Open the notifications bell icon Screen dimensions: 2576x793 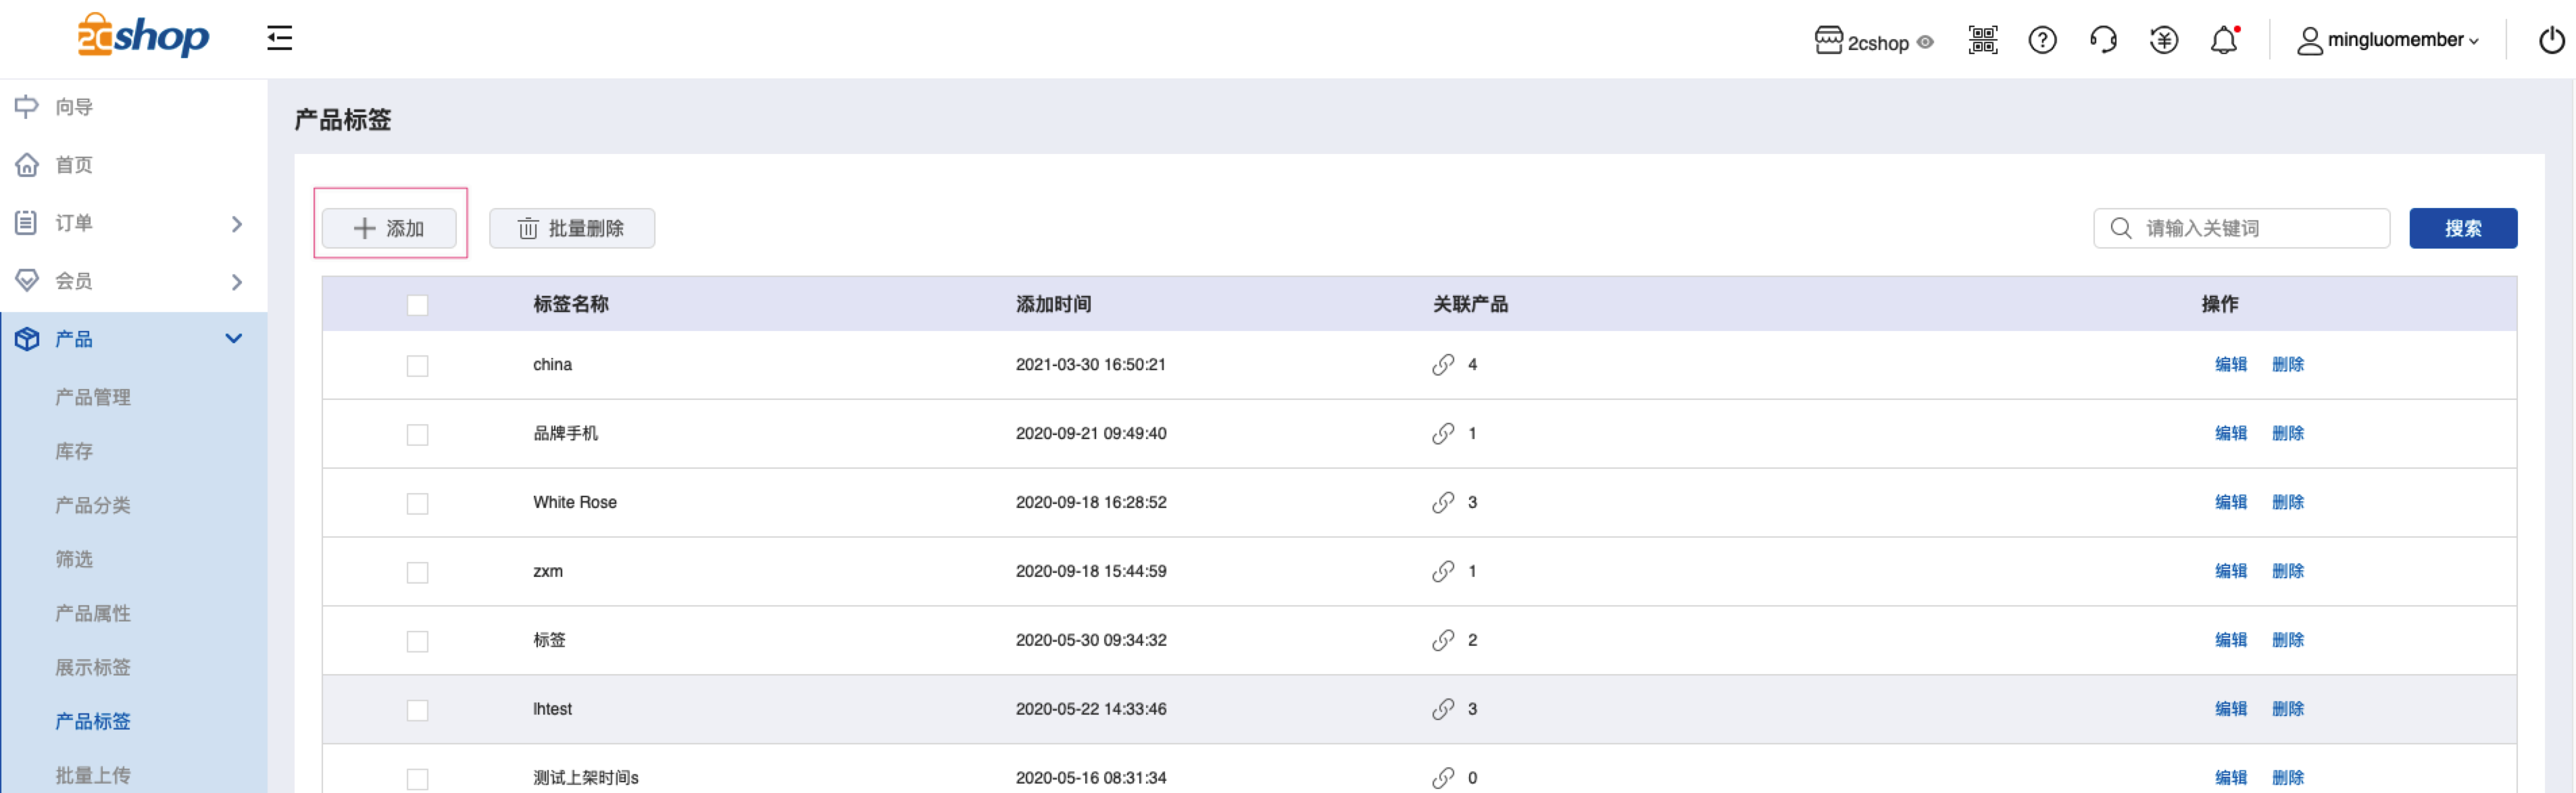tap(2224, 40)
